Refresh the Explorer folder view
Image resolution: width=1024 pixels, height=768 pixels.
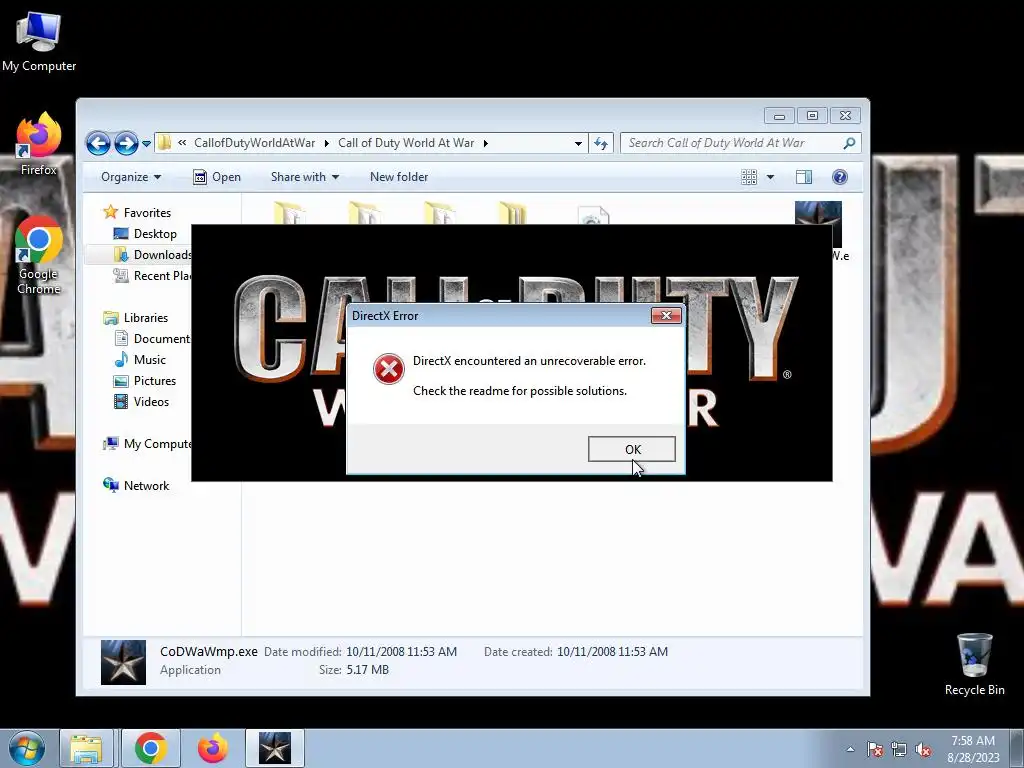point(601,143)
